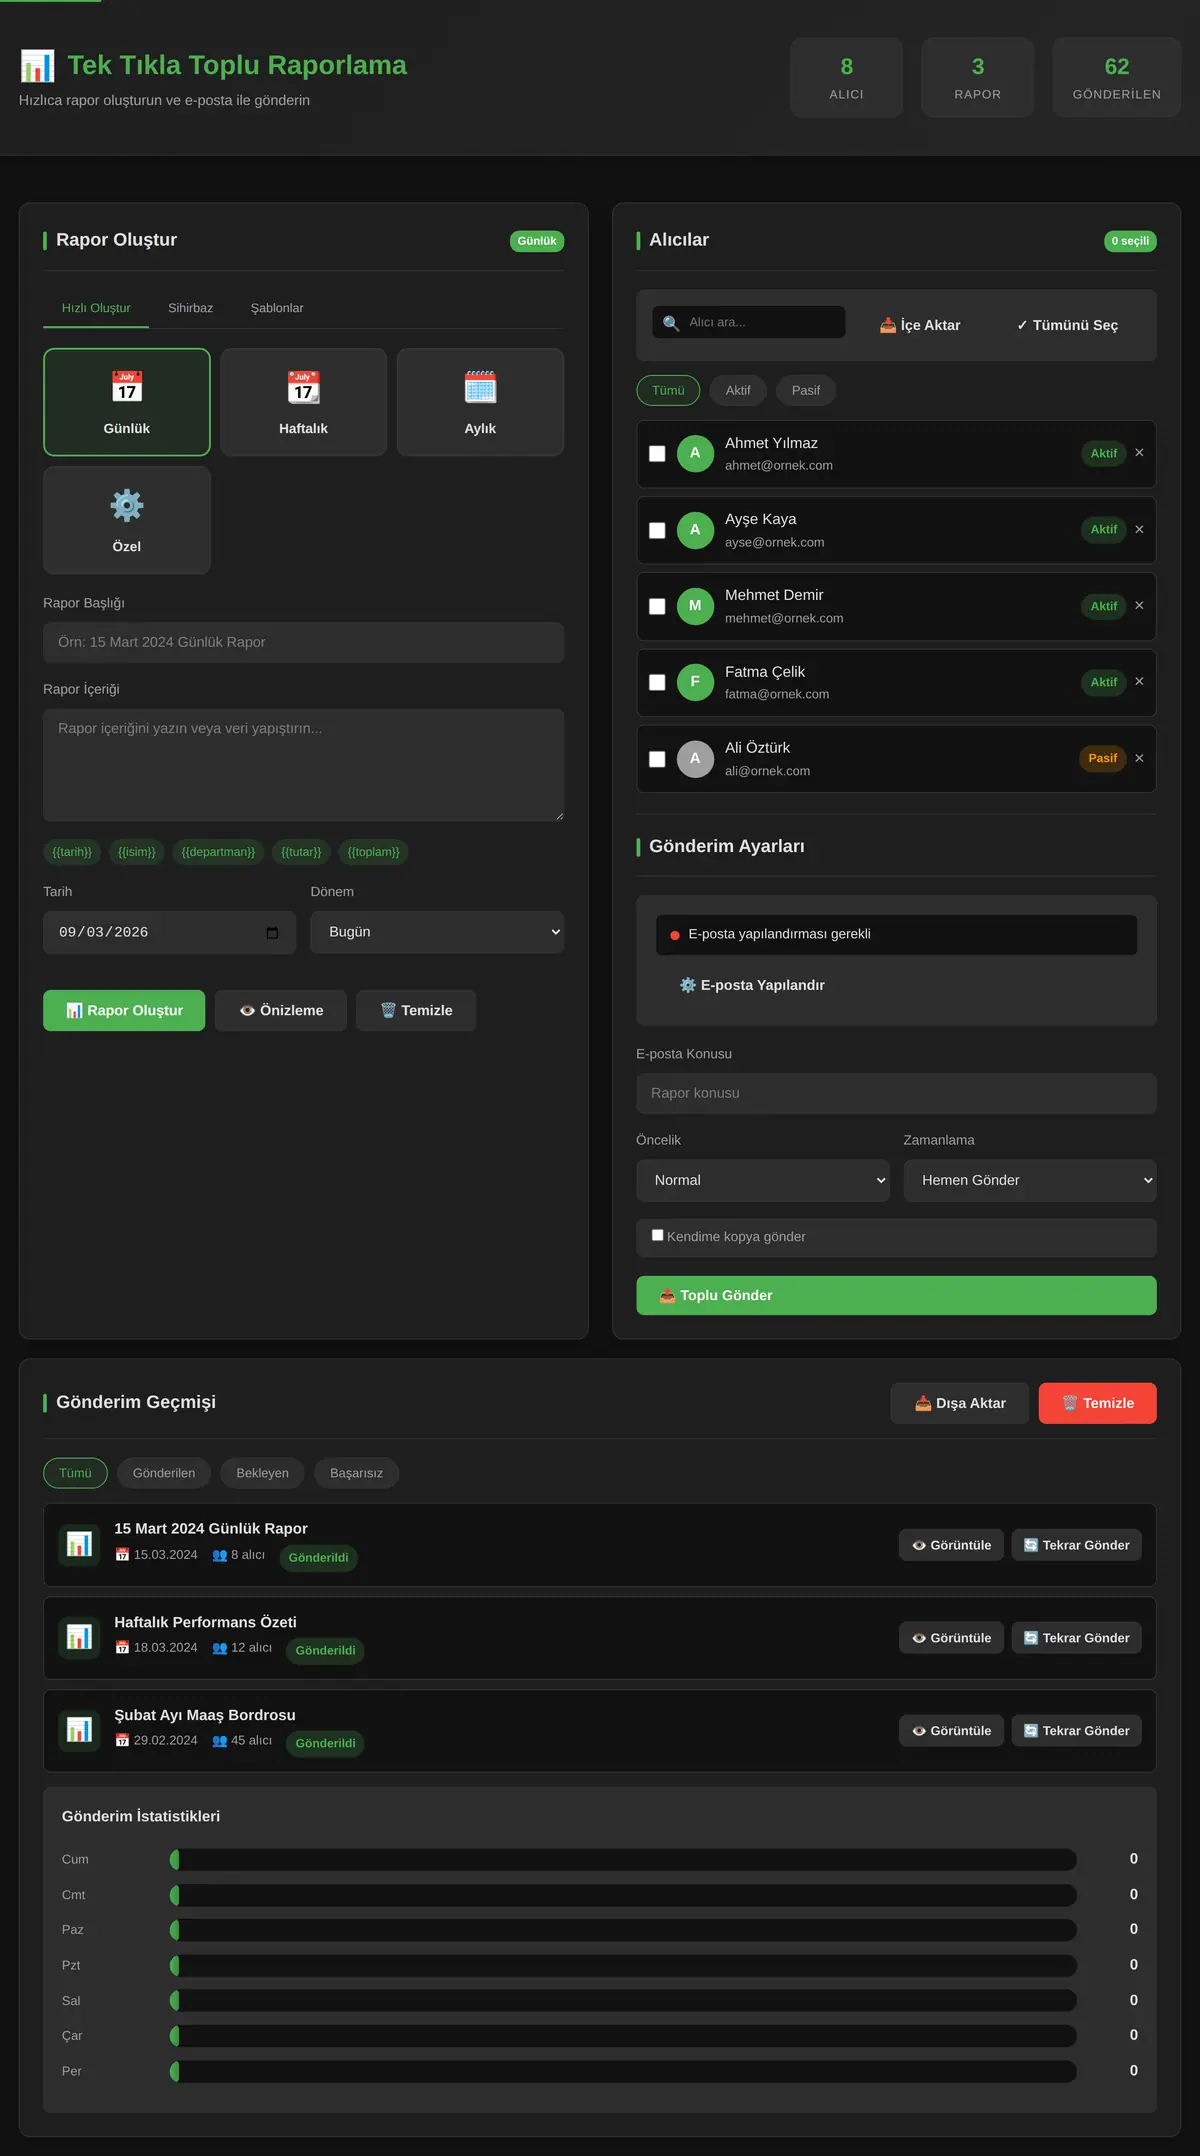Click the calendar picker icon in Tarih field
The image size is (1200, 2156).
point(272,933)
